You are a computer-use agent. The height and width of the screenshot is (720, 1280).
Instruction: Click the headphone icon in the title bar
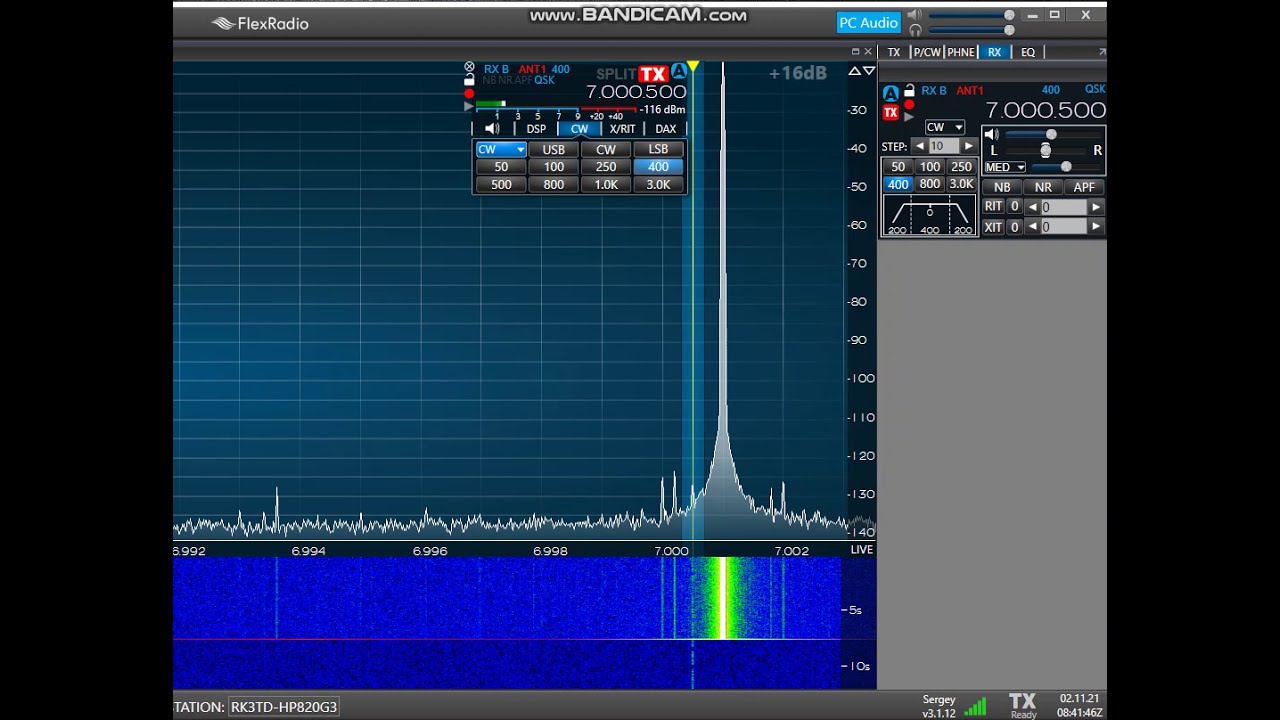click(x=915, y=30)
